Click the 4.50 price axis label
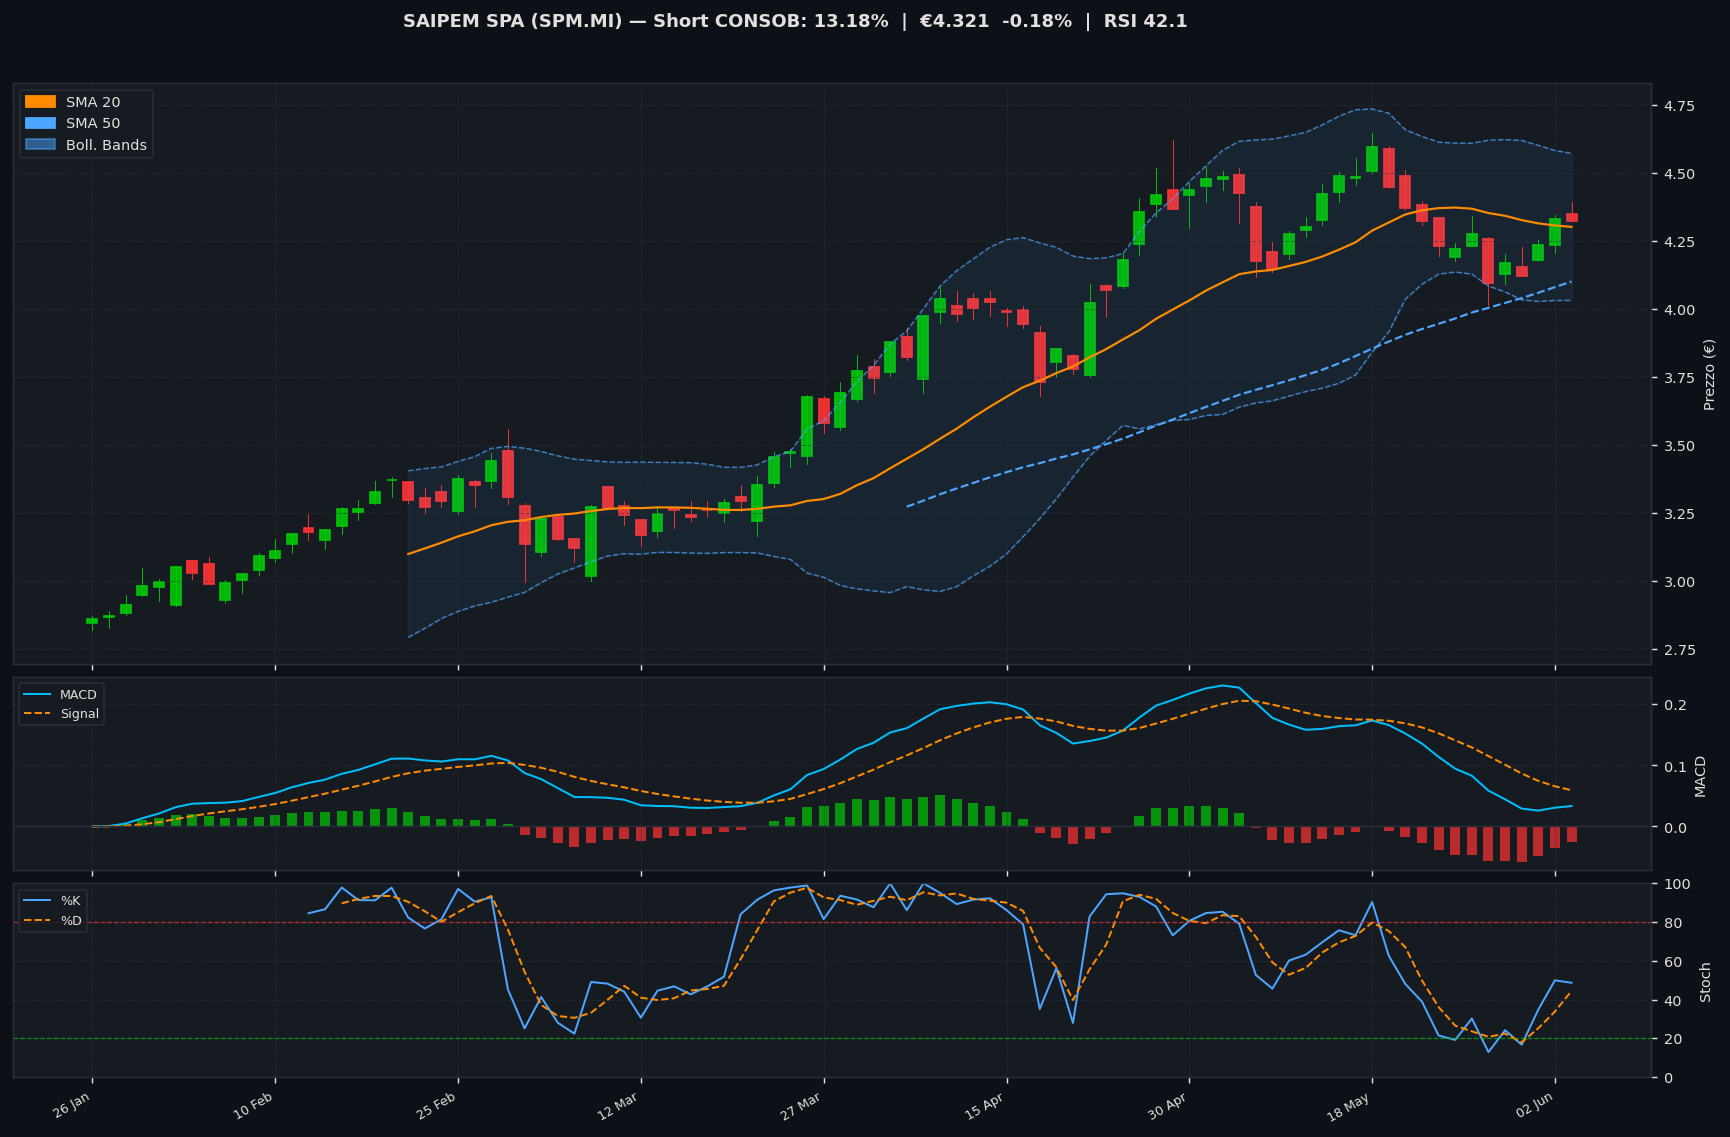This screenshot has width=1730, height=1137. point(1679,174)
